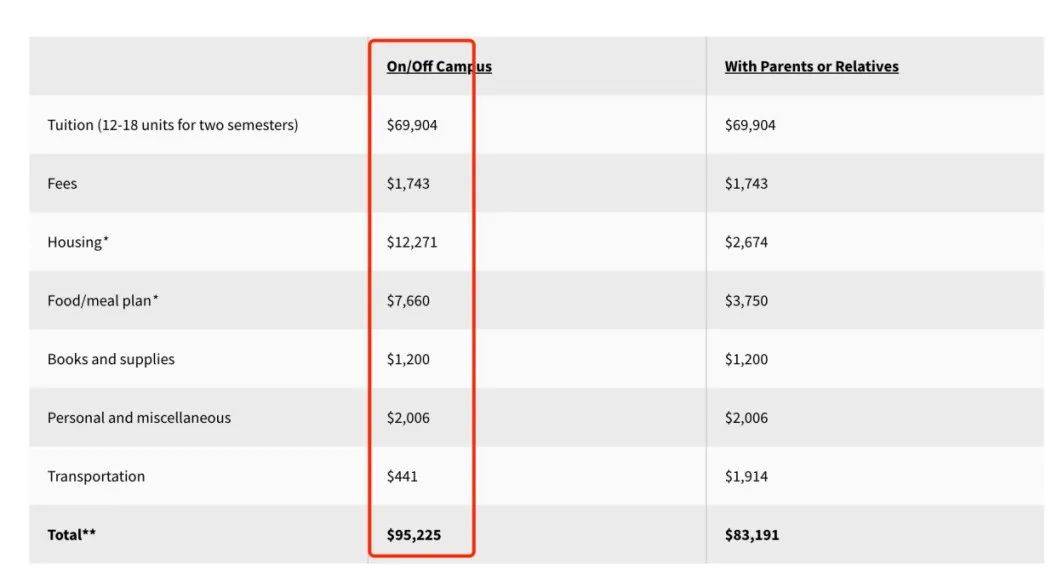The image size is (1058, 574).
Task: Click the $1,914 transportation amount
Action: [x=746, y=476]
